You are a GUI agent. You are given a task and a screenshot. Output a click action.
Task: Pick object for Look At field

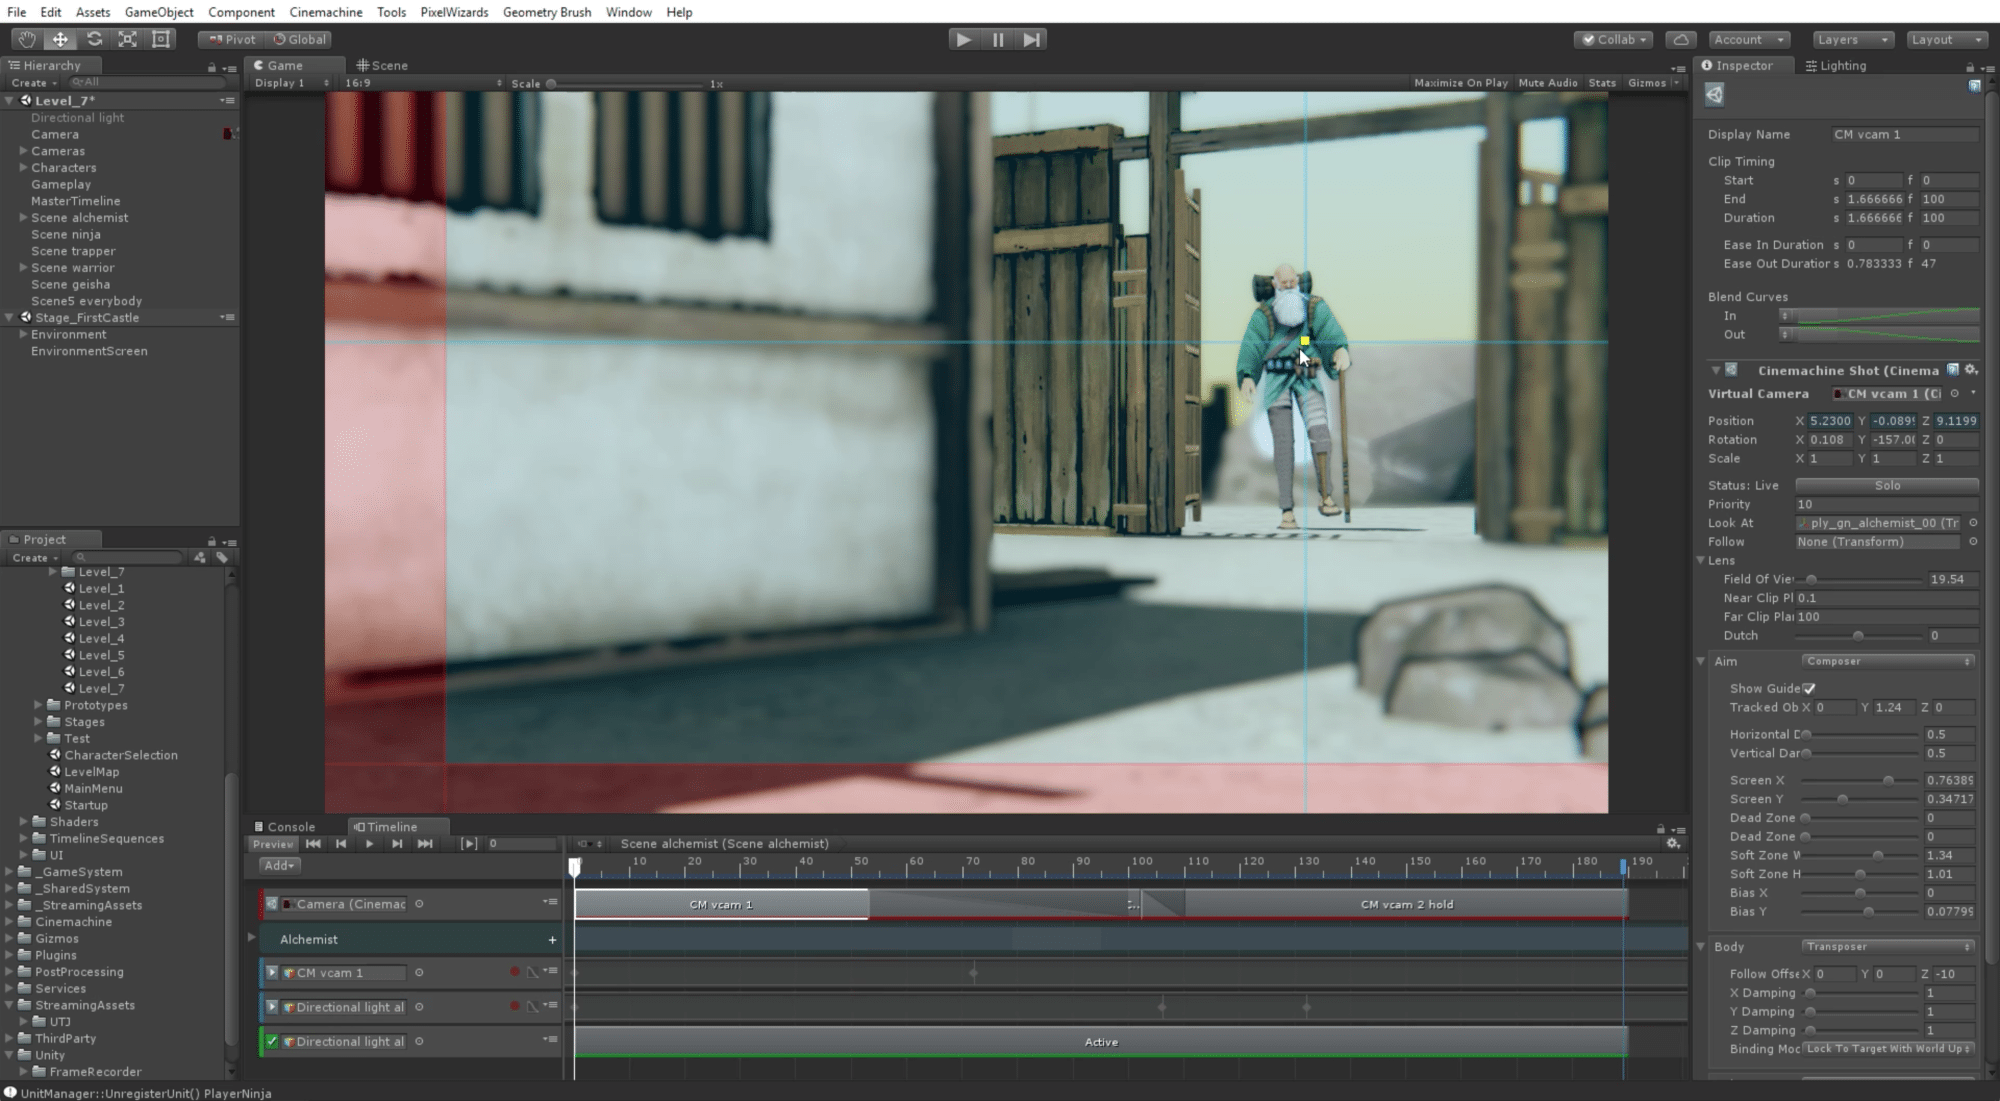tap(1973, 523)
